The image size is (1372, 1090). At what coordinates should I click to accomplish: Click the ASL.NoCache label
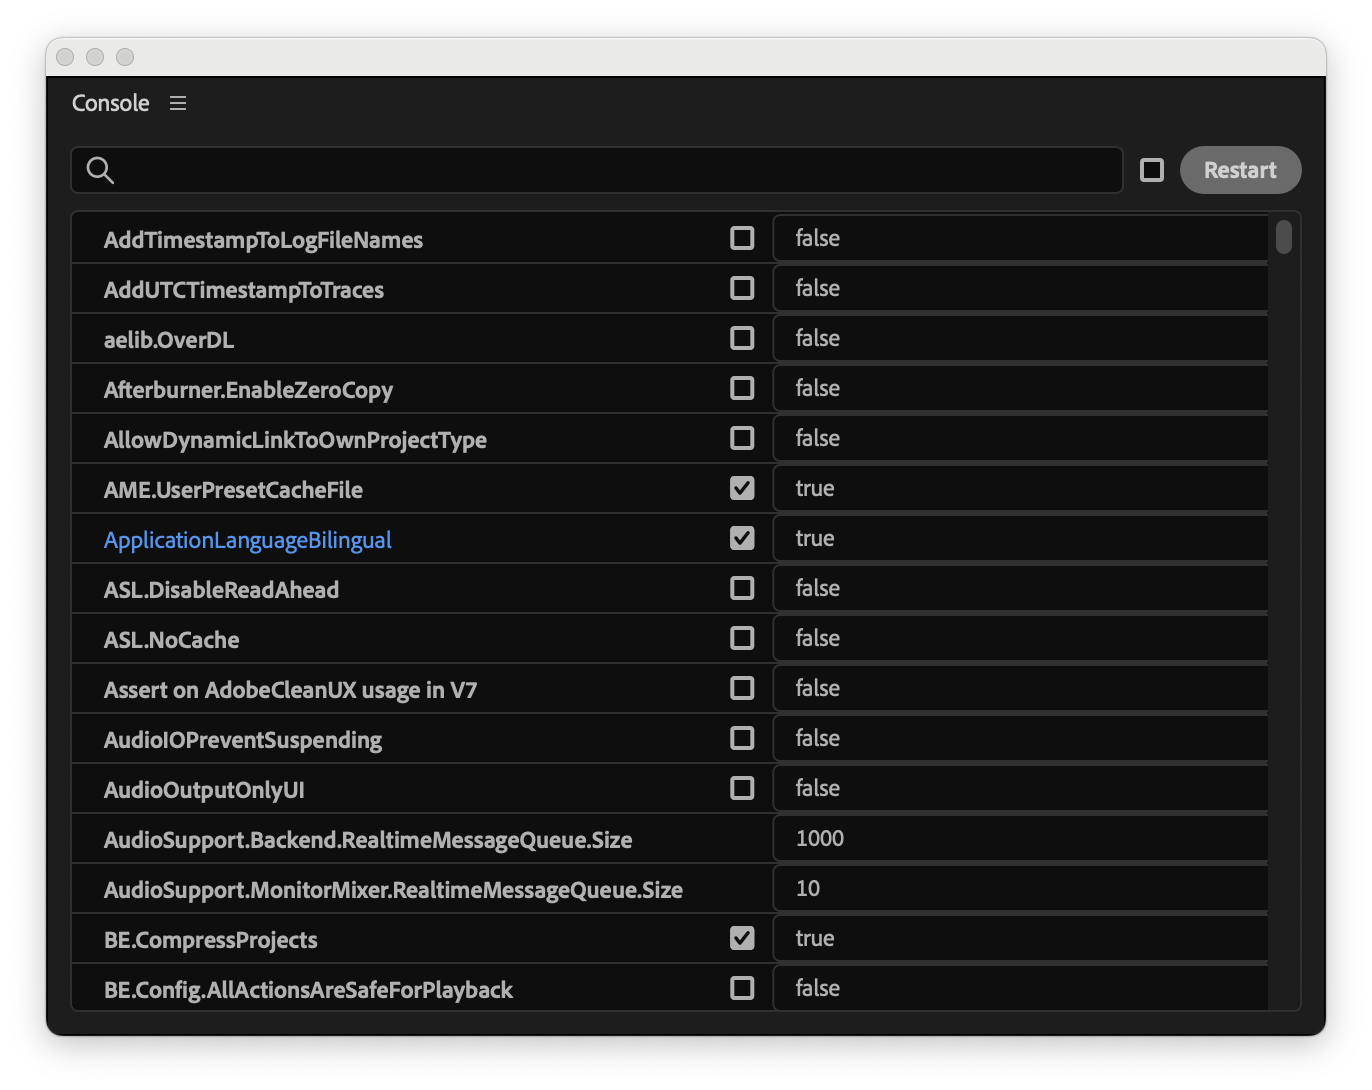[172, 640]
